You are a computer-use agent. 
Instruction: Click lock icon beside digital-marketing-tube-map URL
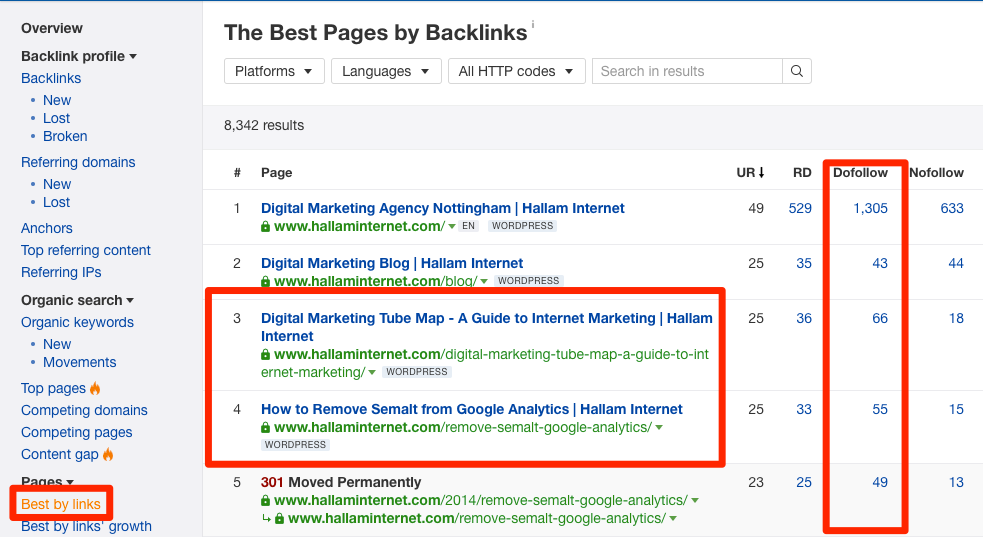pyautogui.click(x=266, y=355)
